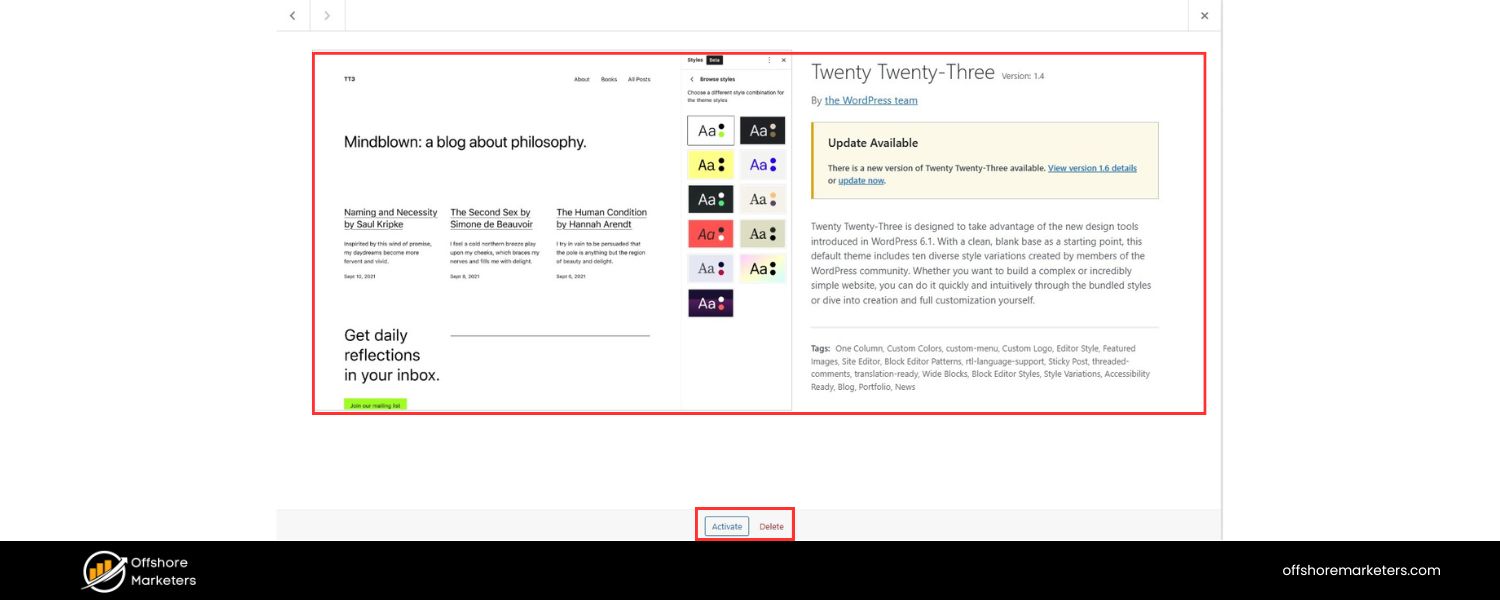
Task: Activate the Twenty Twenty-Three theme
Action: coord(725,525)
